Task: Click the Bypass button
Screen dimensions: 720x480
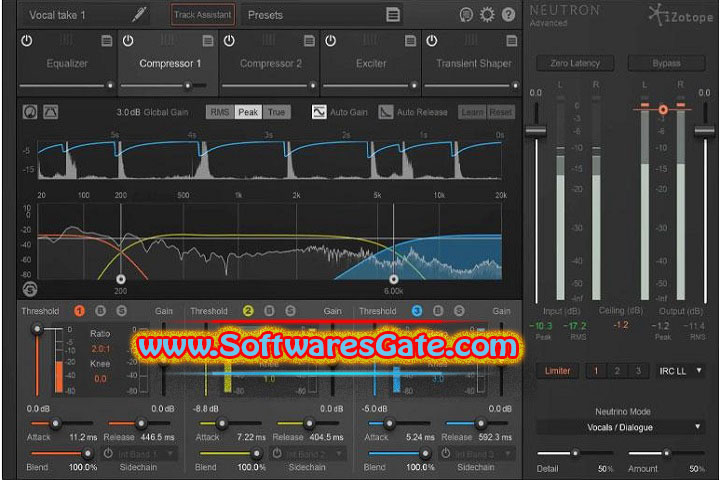Action: [x=666, y=63]
